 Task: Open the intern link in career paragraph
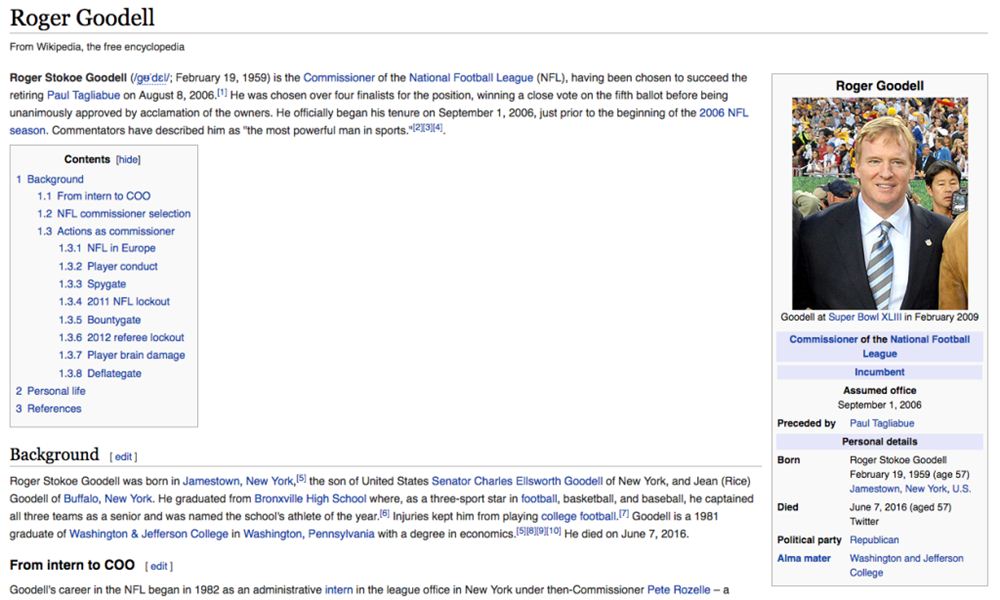point(339,590)
